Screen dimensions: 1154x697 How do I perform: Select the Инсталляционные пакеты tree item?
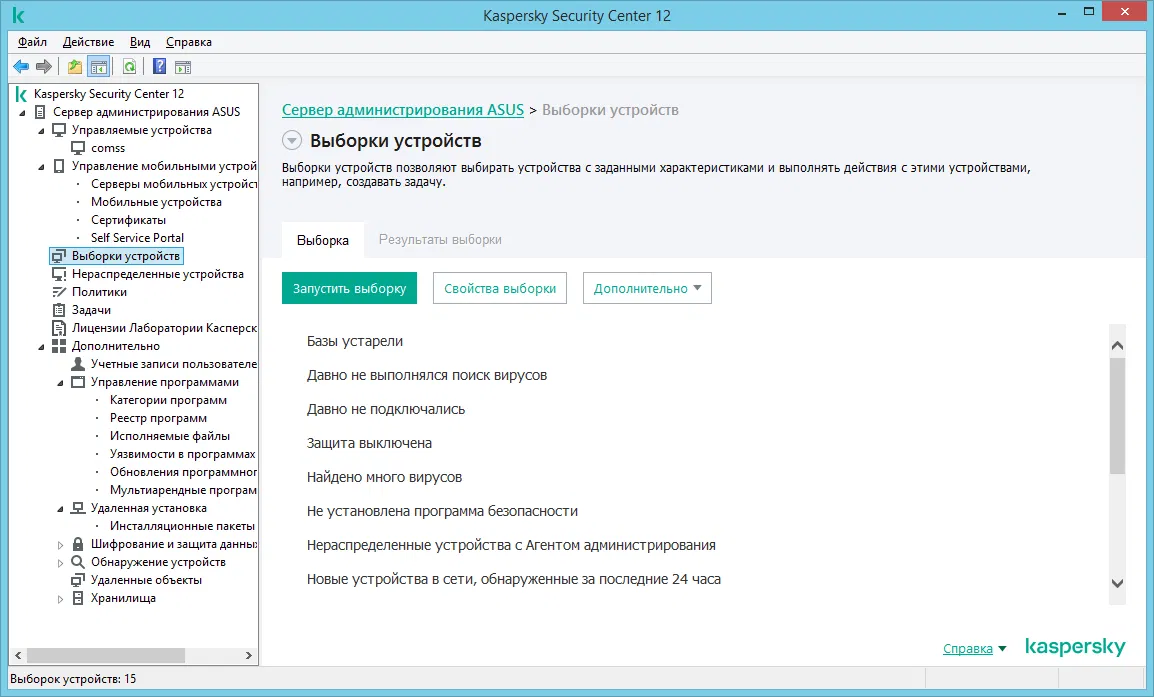(x=182, y=526)
